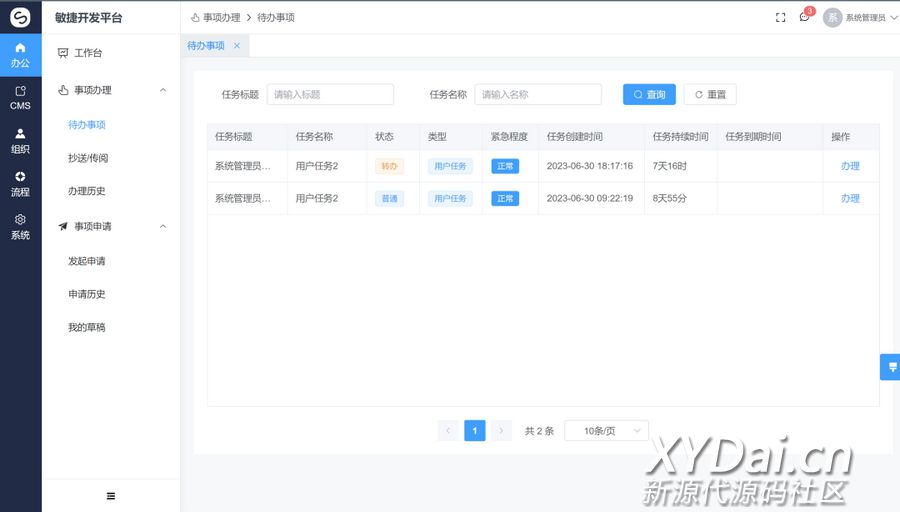Image resolution: width=900 pixels, height=512 pixels.
Task: Open the 流程 workflow icon
Action: coord(20,183)
